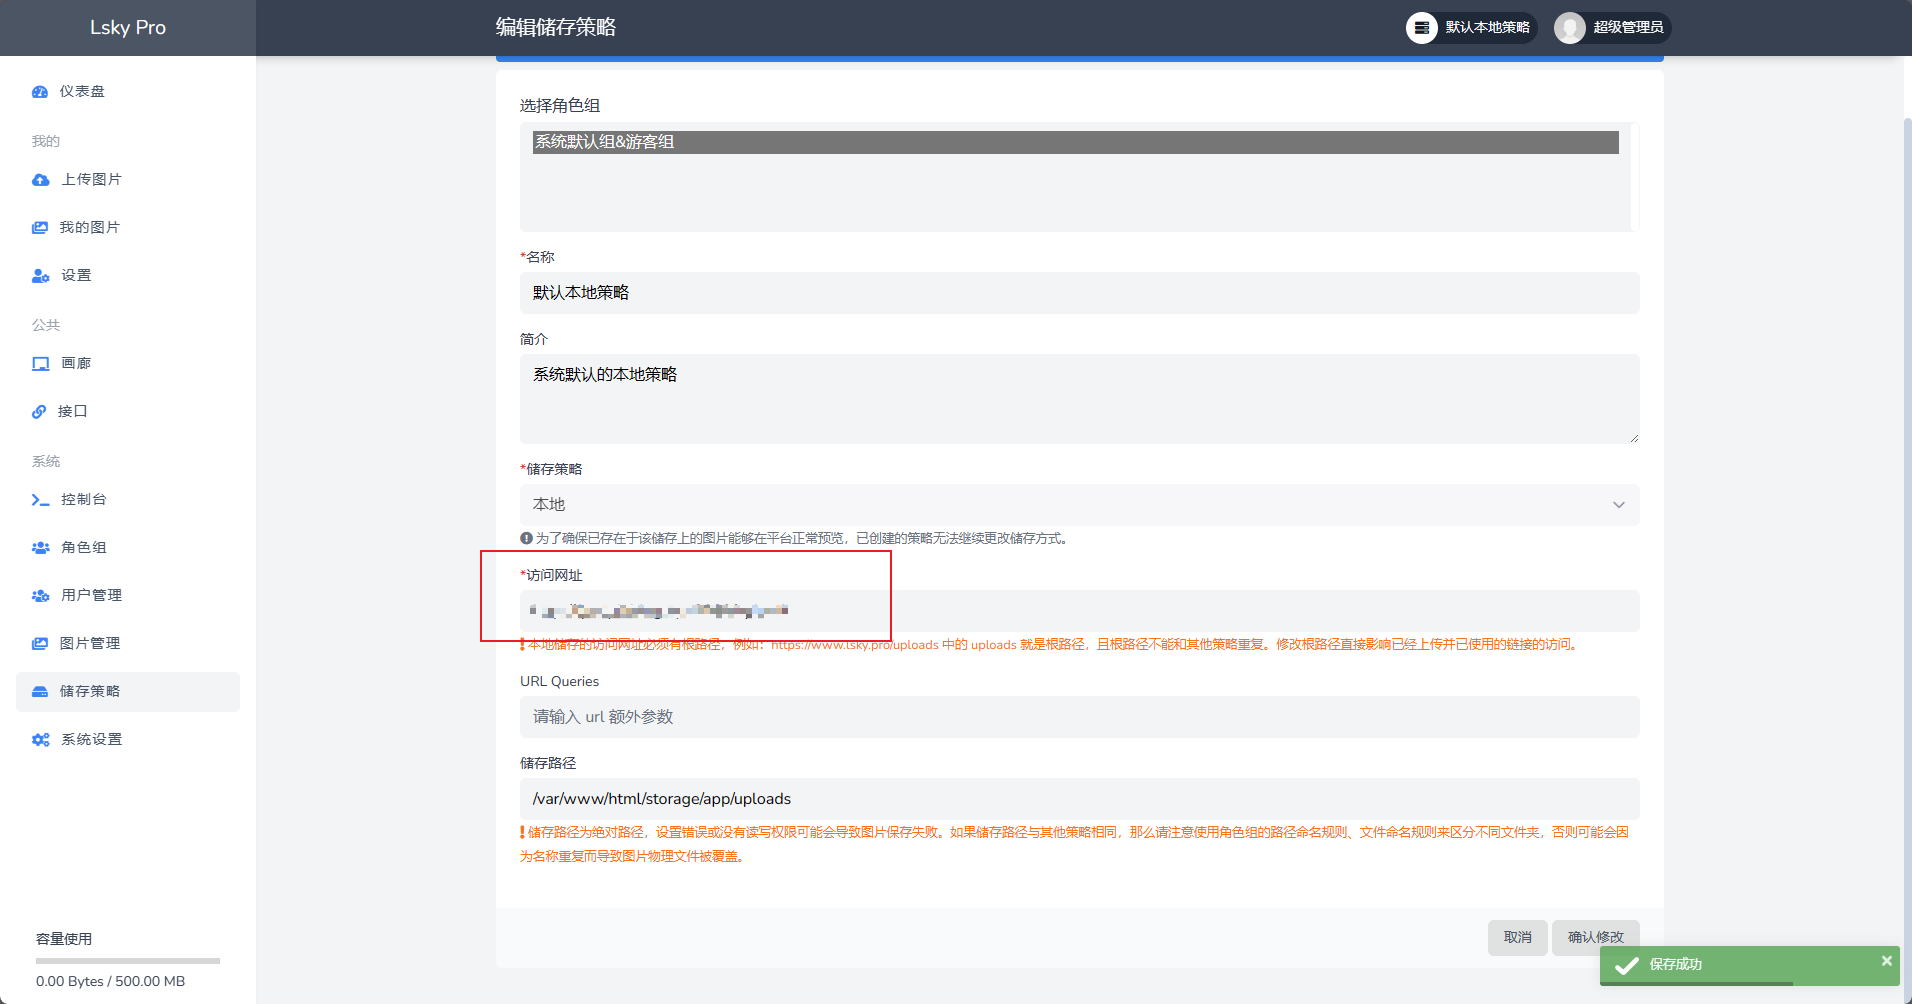1912x1004 pixels.
Task: Open the 接口 sidebar link
Action: (x=128, y=412)
